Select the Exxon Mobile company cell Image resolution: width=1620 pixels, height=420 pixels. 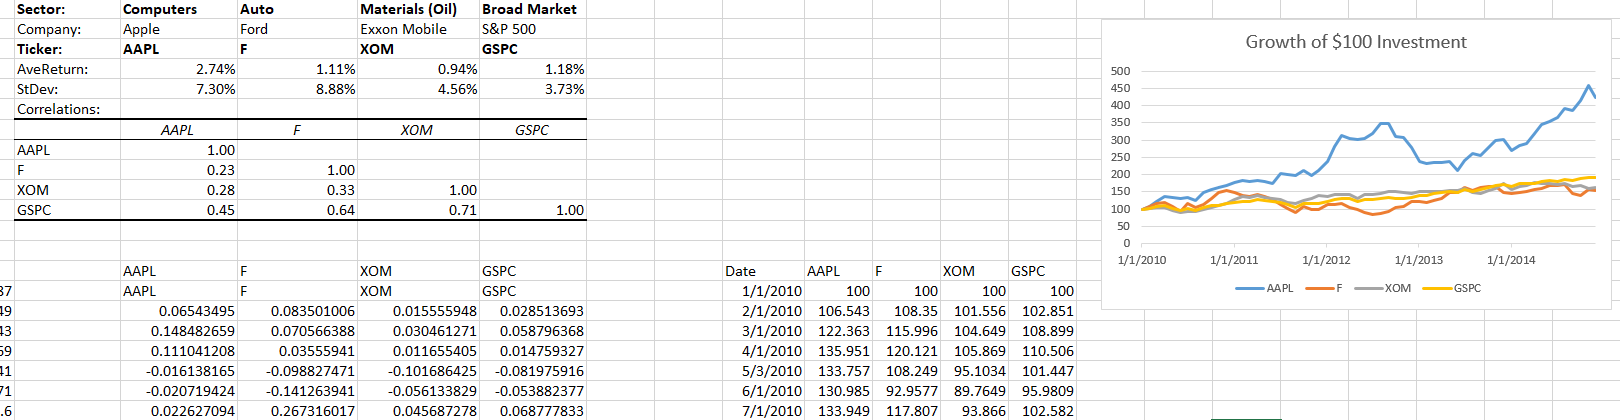pyautogui.click(x=404, y=29)
